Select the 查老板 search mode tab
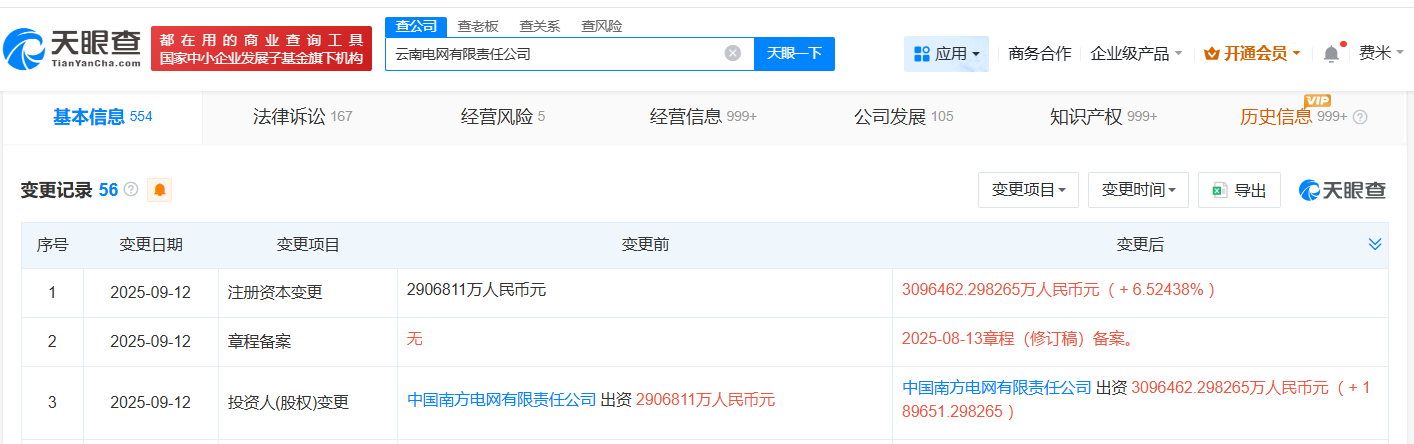Screen dimensions: 1414x444 point(478,26)
